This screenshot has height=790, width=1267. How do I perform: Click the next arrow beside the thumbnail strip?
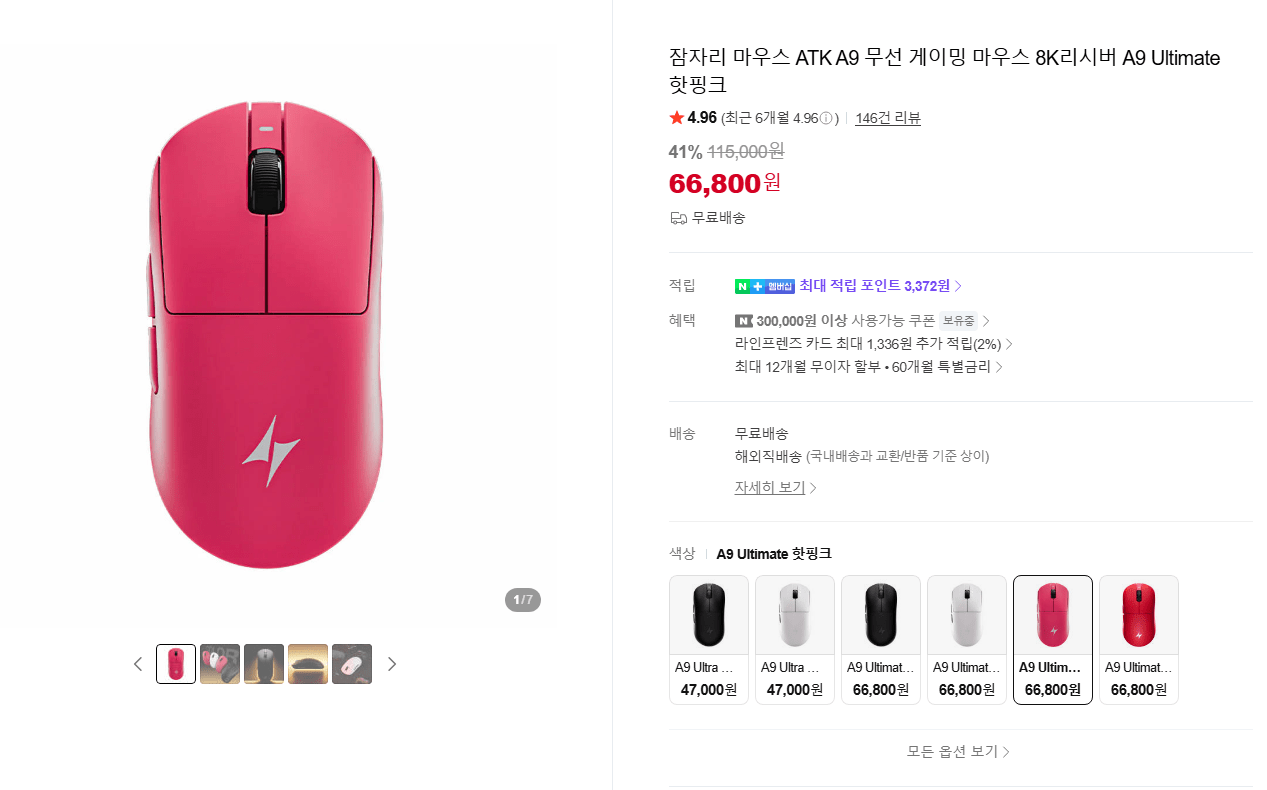392,663
